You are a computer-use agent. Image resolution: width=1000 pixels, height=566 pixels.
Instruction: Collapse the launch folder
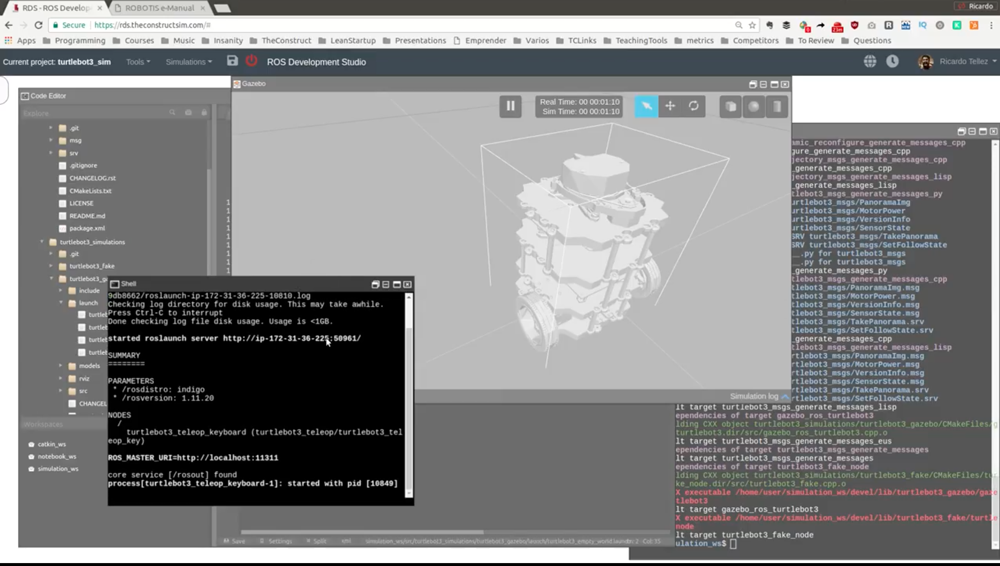61,303
